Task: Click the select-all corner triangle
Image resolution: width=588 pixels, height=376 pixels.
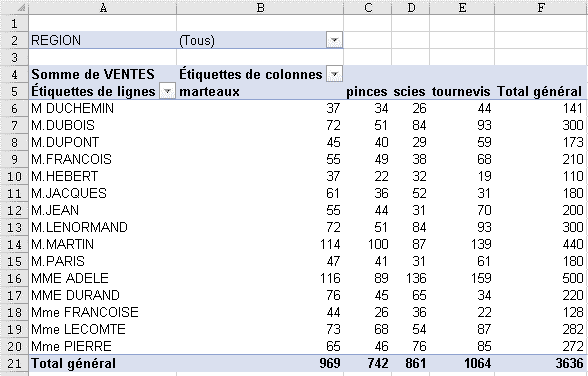Action: click(15, 7)
